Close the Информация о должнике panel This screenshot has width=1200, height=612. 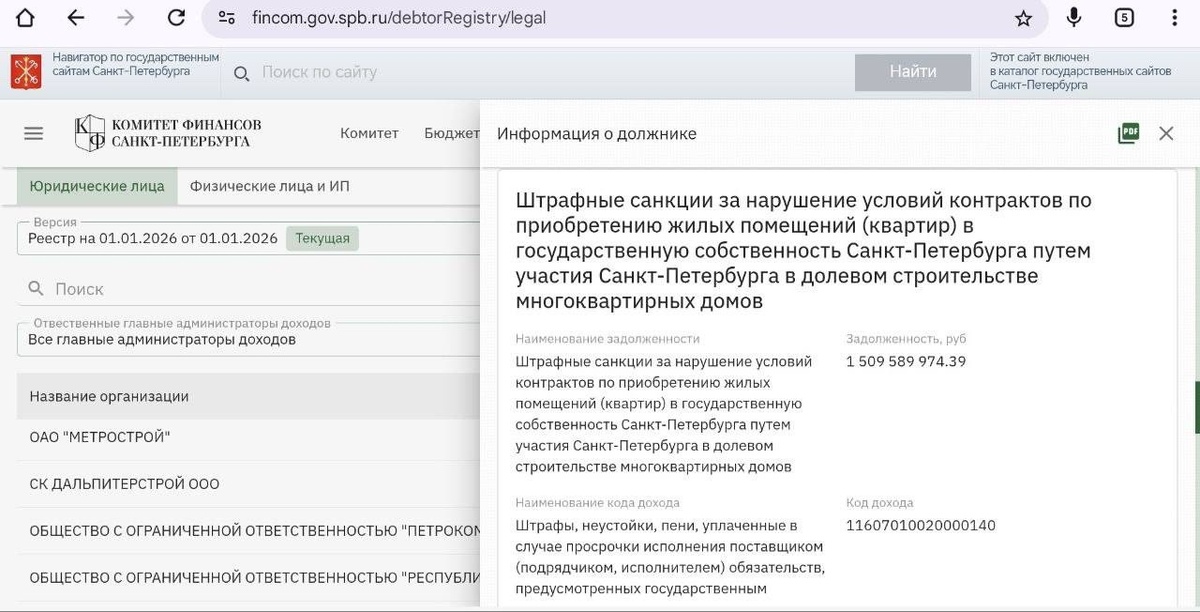[1166, 133]
